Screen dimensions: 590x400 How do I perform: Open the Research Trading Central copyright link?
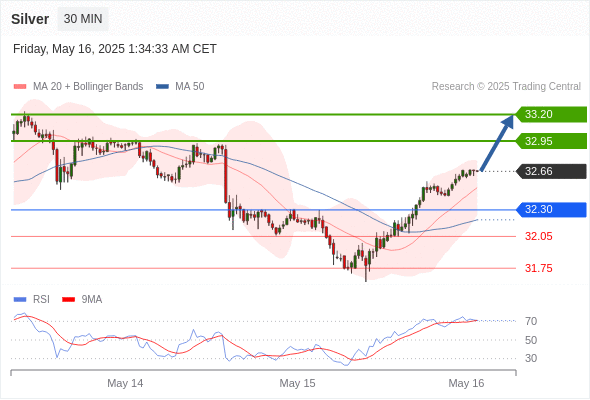(x=506, y=87)
